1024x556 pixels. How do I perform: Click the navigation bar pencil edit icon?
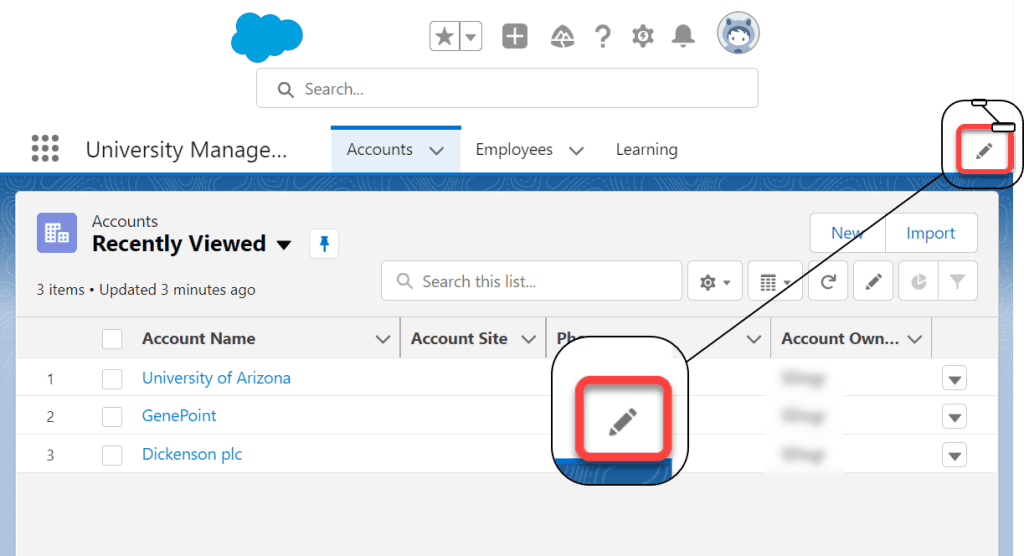[984, 151]
